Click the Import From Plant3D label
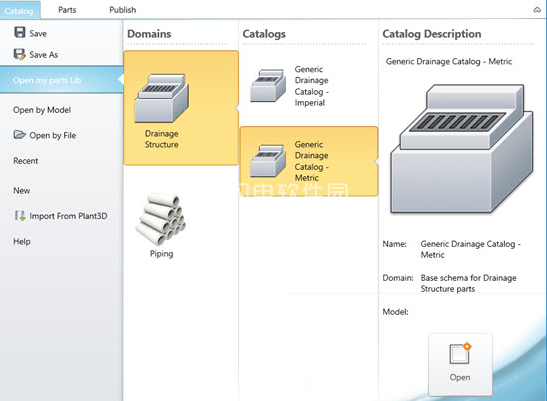Image resolution: width=547 pixels, height=401 pixels. [68, 216]
